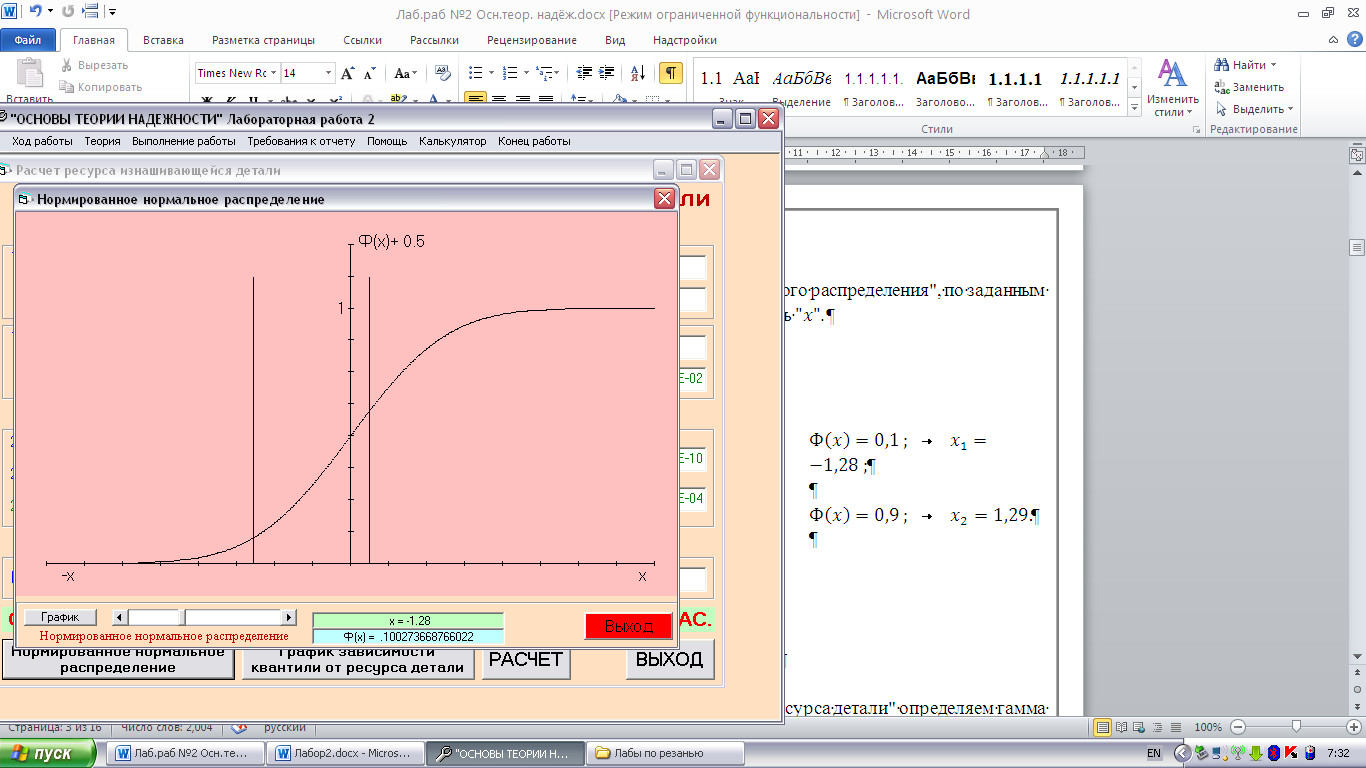Screen dimensions: 1366x768
Task: Open the font size dropdown showing 14
Action: click(x=328, y=73)
